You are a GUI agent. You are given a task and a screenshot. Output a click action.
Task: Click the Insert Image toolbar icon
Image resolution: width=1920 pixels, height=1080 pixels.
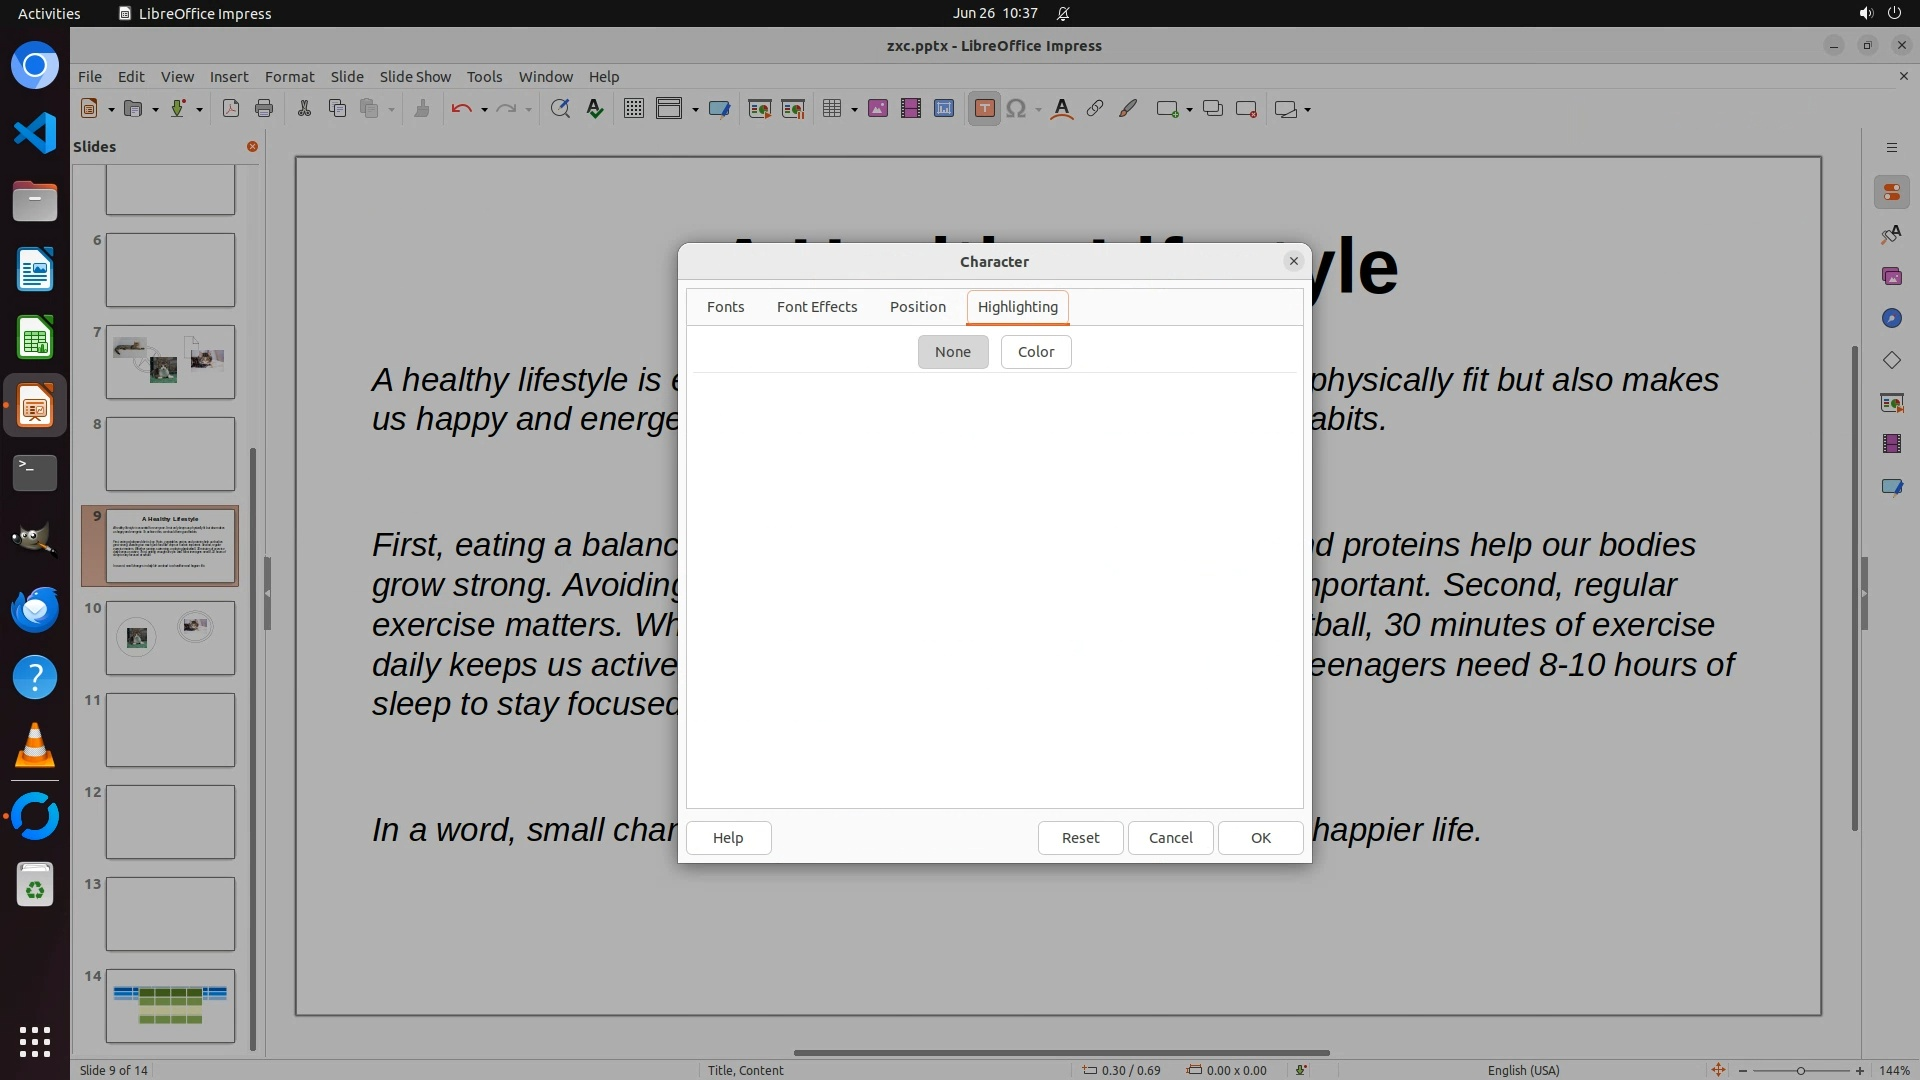(878, 109)
